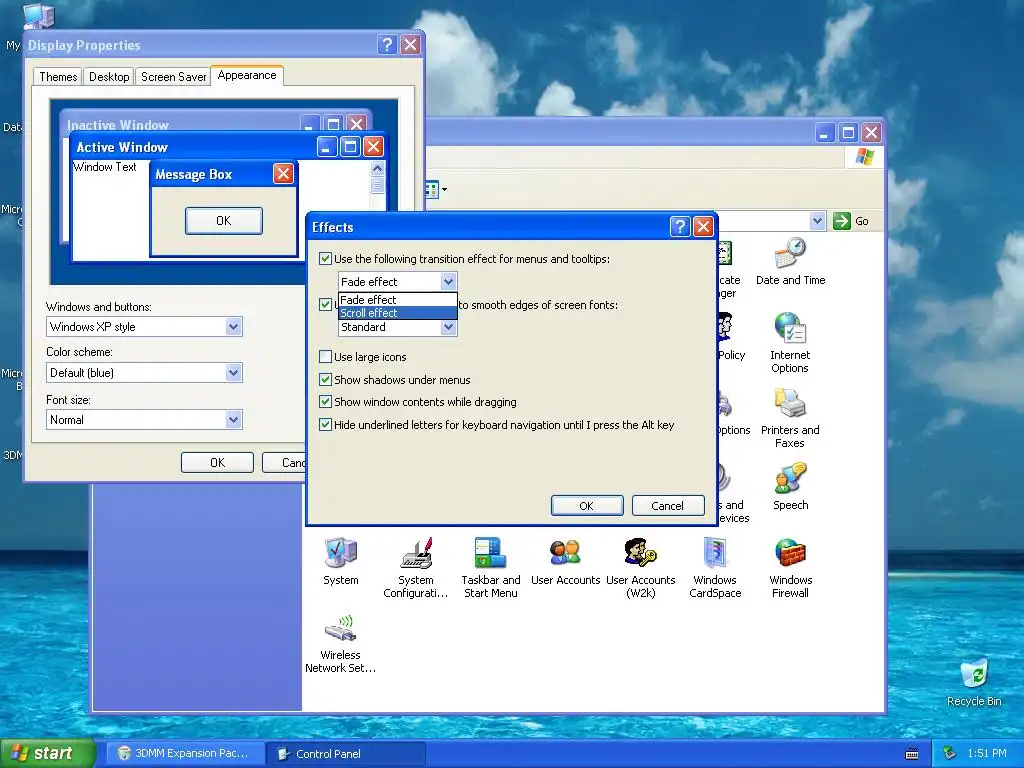Click OK in Display Properties
1024x768 pixels.
point(217,462)
